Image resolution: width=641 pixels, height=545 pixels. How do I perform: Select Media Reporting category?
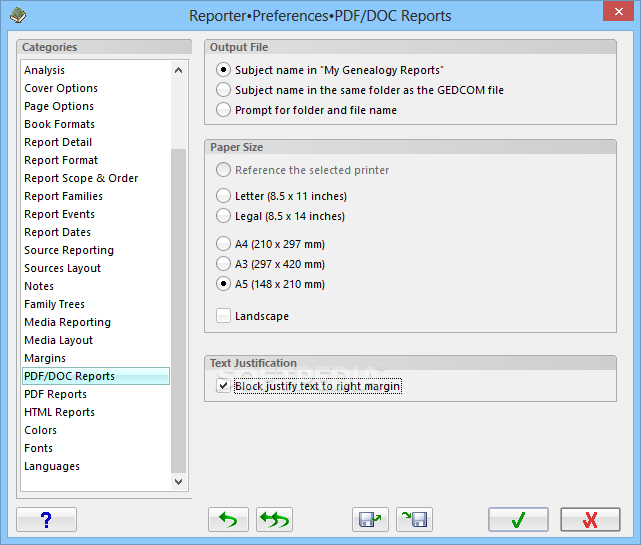96,322
